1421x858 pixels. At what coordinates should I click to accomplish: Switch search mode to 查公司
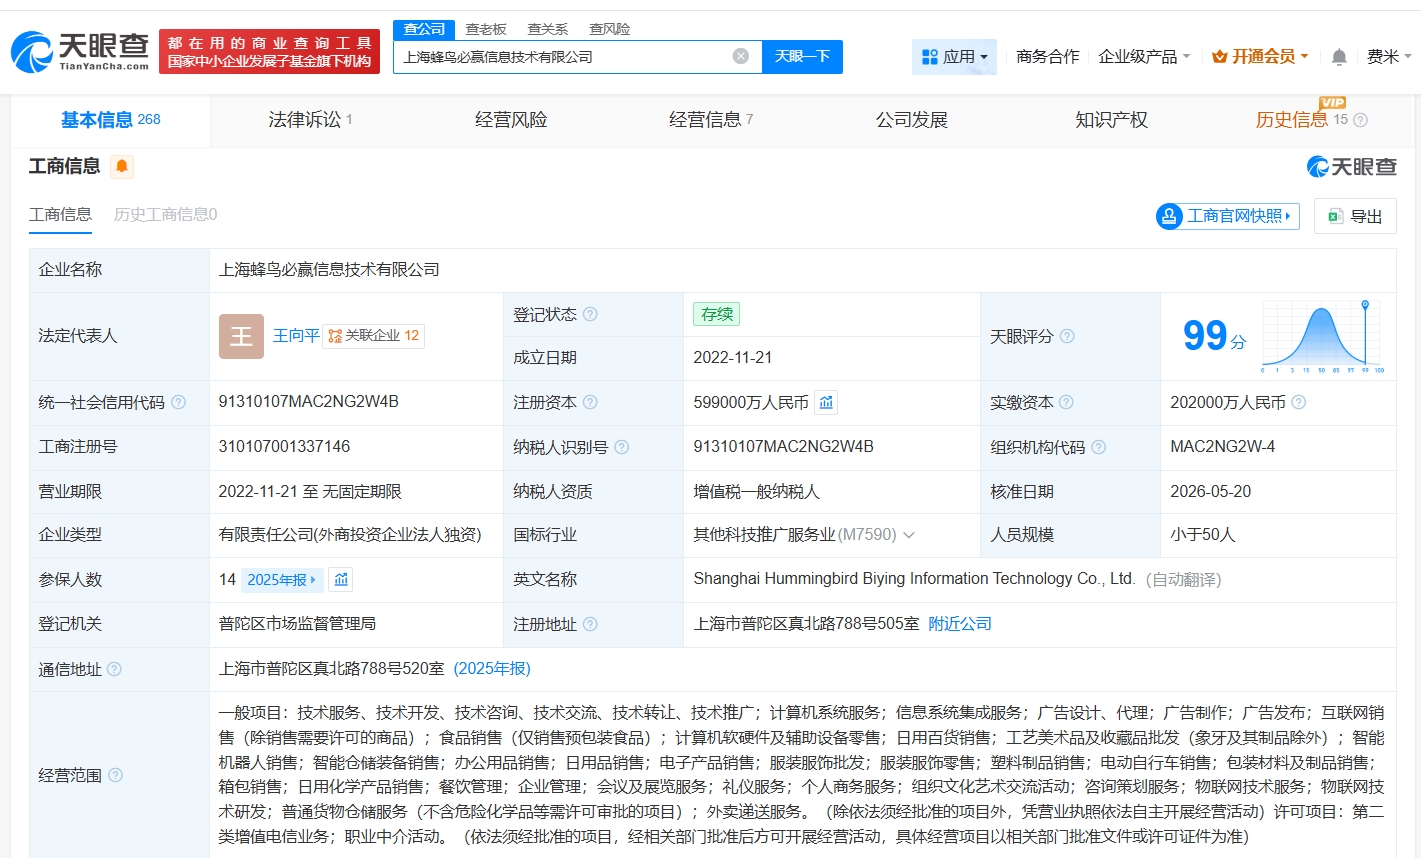coord(424,29)
